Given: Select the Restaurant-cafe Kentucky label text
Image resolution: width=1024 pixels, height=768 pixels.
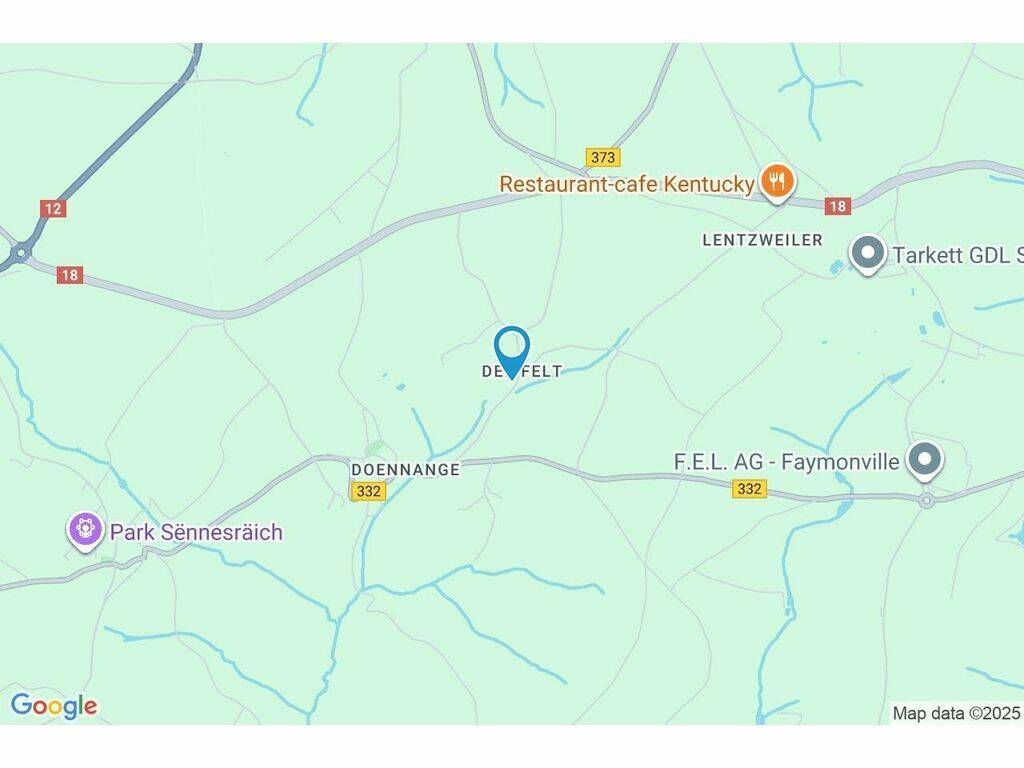Looking at the screenshot, I should click(x=627, y=184).
